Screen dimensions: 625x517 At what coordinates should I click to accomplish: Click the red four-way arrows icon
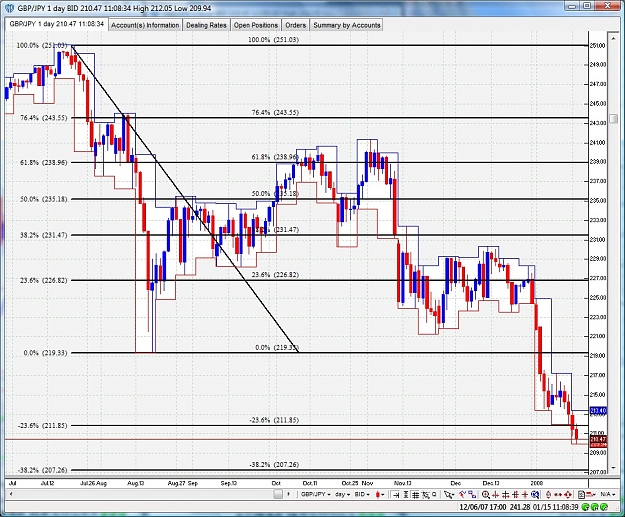pyautogui.click(x=568, y=495)
